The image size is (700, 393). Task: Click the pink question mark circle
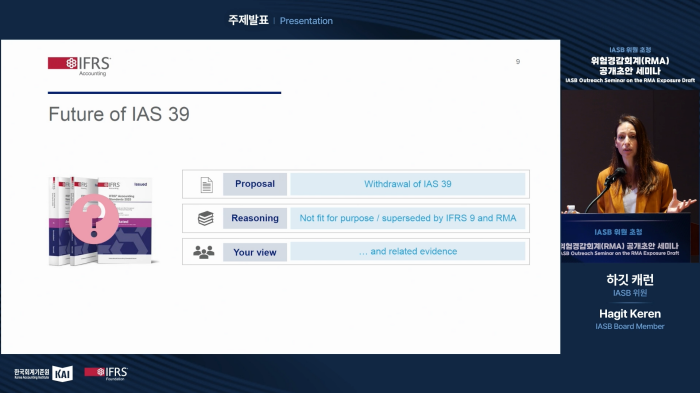pyautogui.click(x=94, y=219)
